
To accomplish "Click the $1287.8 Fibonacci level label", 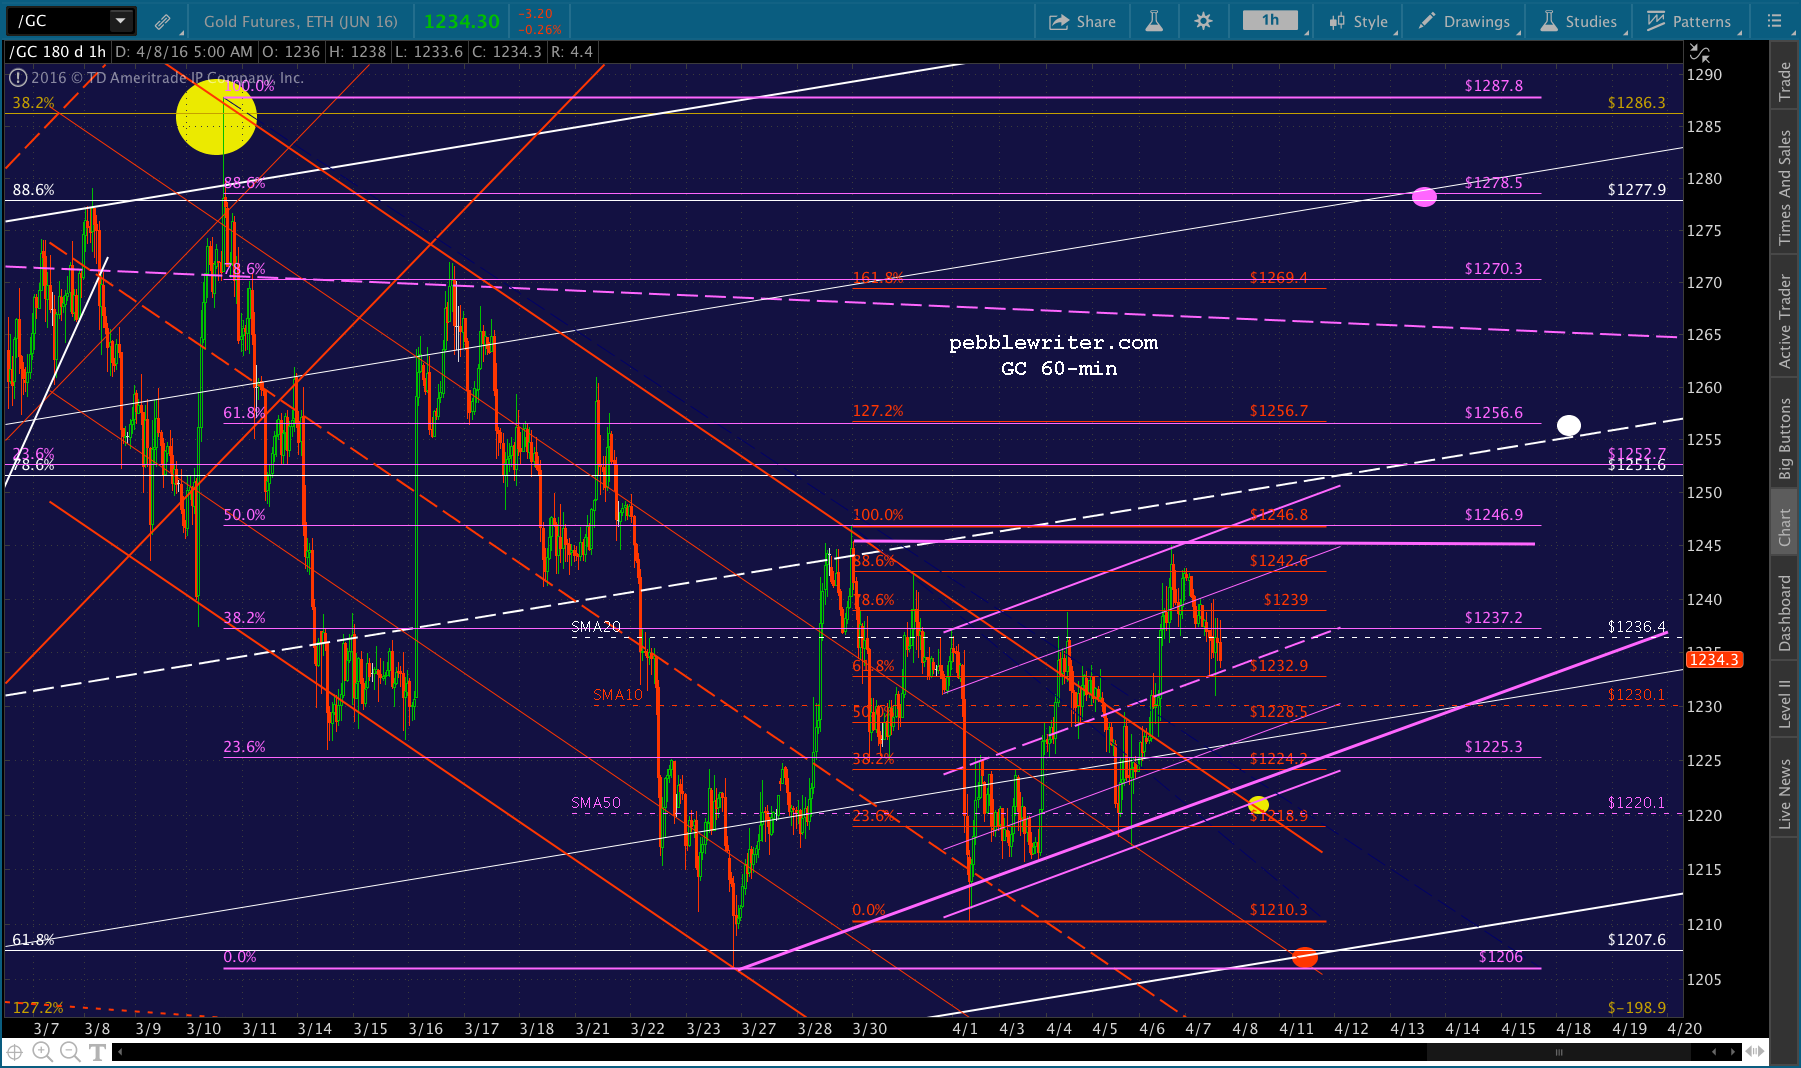I will tap(1493, 86).
